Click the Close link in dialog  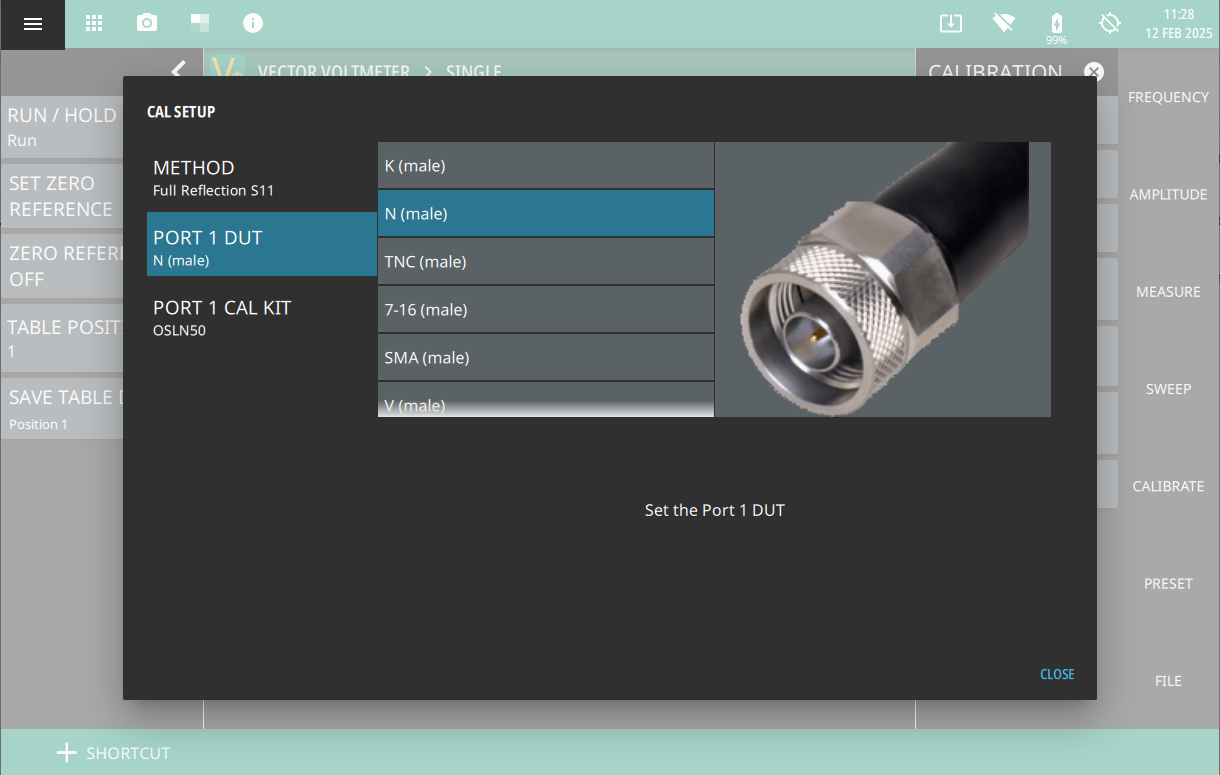pos(1056,674)
